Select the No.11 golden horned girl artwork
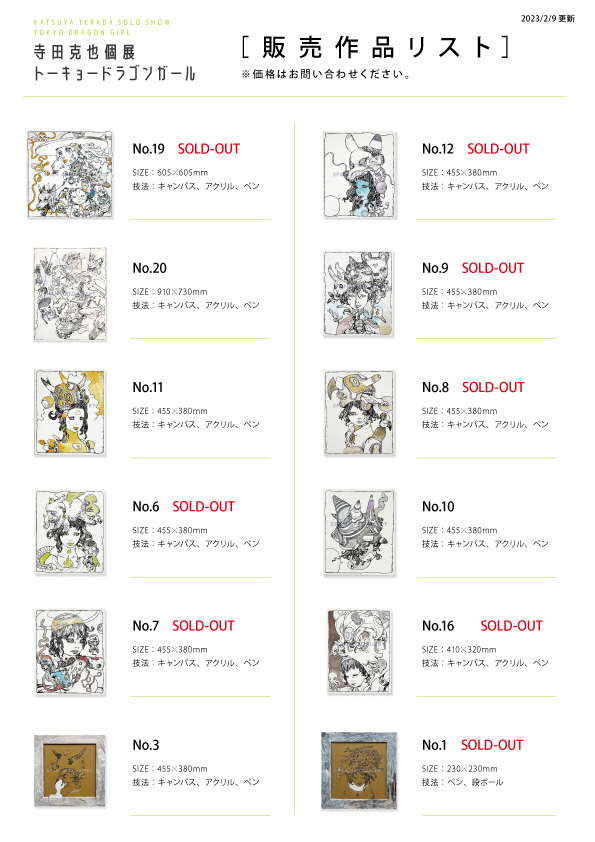 tap(70, 412)
